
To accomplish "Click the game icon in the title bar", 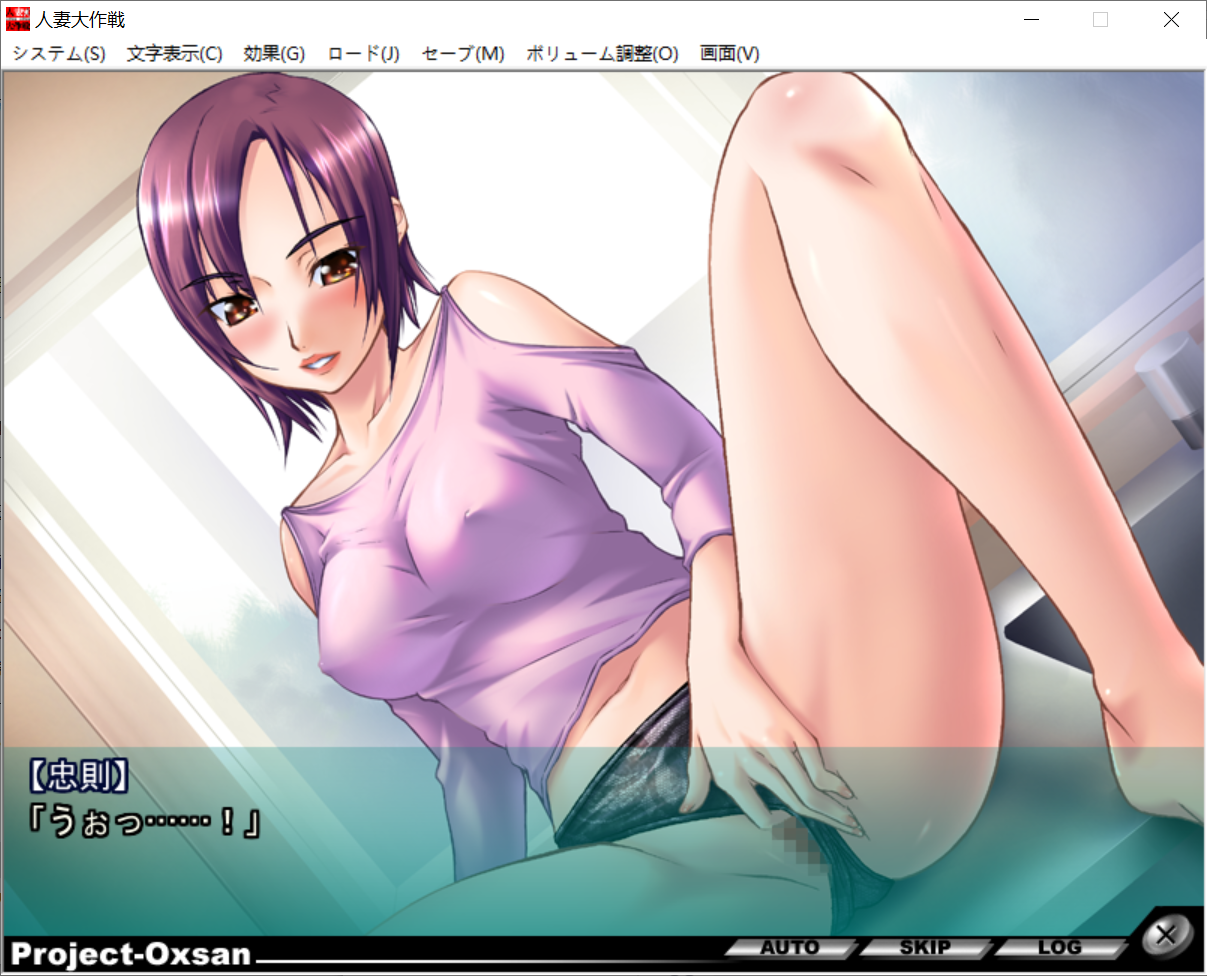I will coord(16,18).
